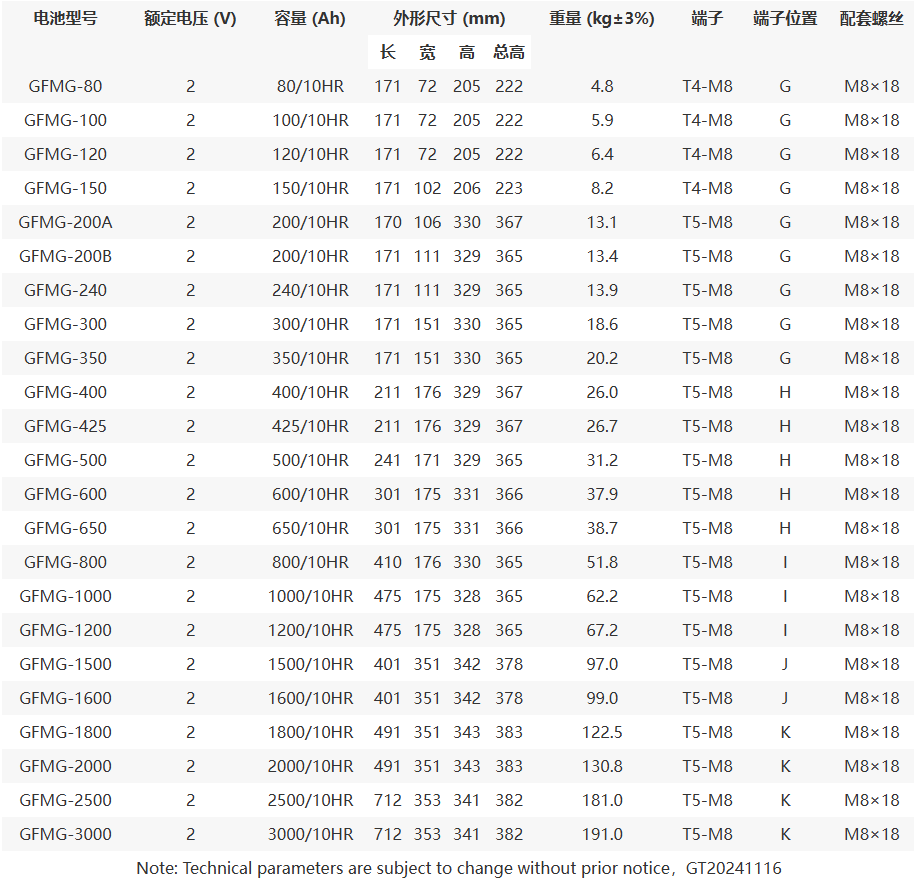The width and height of the screenshot is (914, 878).
Task: Click the GFMG-1500 model name
Action: pyautogui.click(x=65, y=664)
